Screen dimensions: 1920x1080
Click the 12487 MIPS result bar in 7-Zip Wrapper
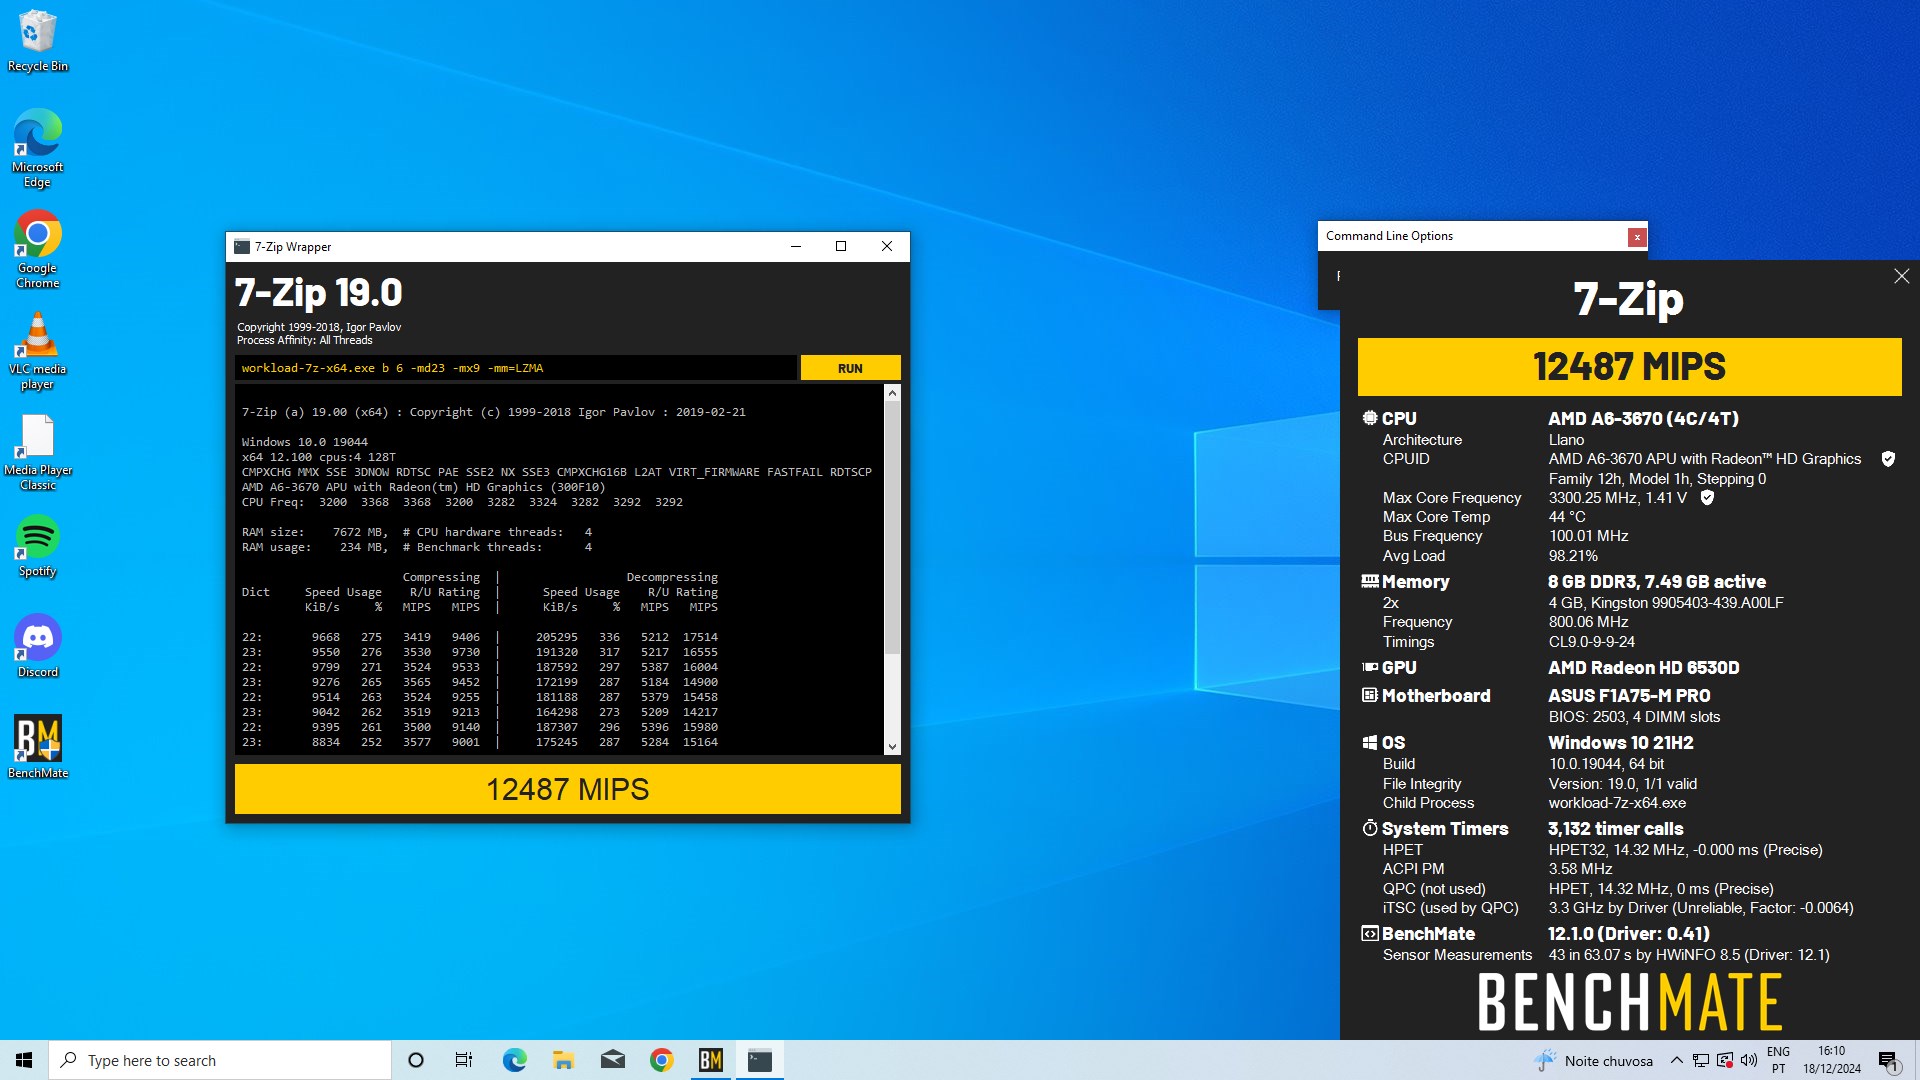coord(567,789)
